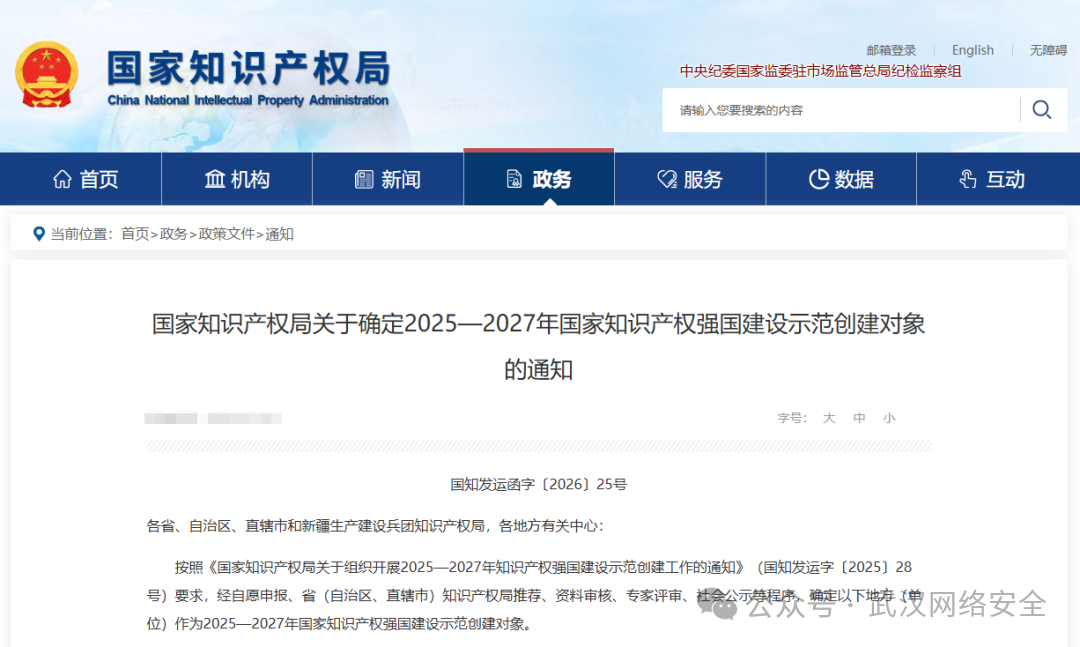Open the 首页 home navigation tab
The width and height of the screenshot is (1080, 647).
click(x=86, y=179)
